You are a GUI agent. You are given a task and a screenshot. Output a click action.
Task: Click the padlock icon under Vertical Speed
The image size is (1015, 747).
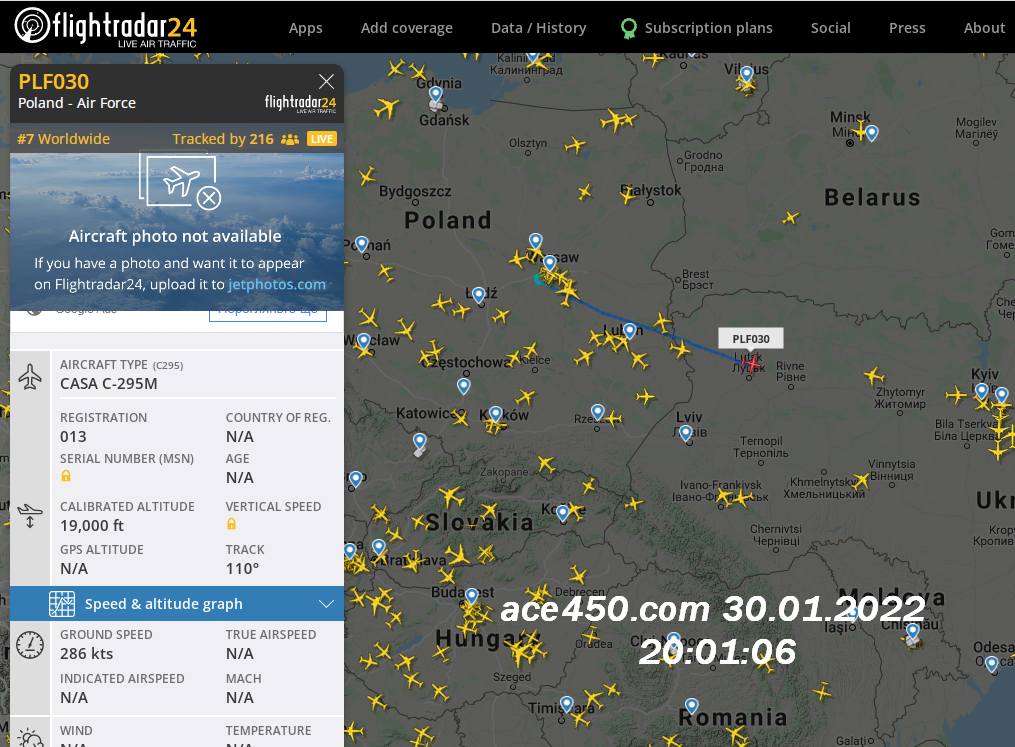coord(231,524)
